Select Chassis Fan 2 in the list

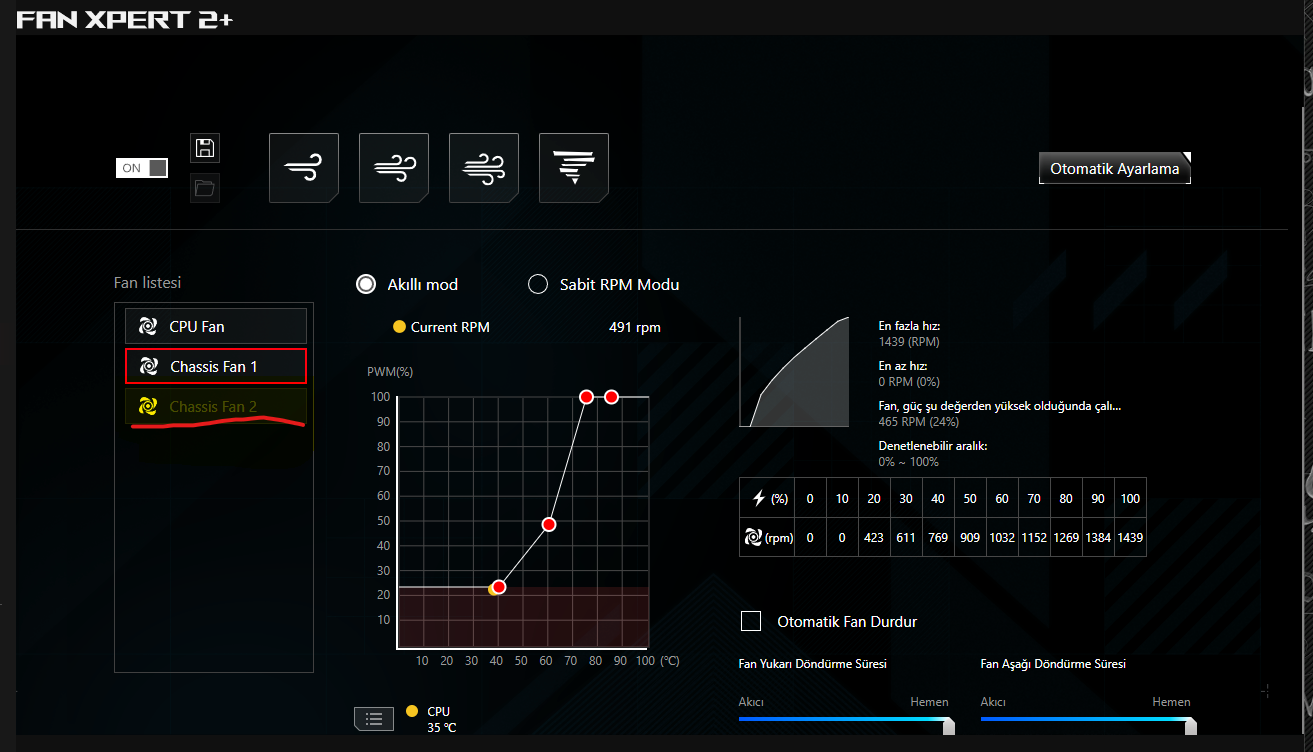[216, 406]
